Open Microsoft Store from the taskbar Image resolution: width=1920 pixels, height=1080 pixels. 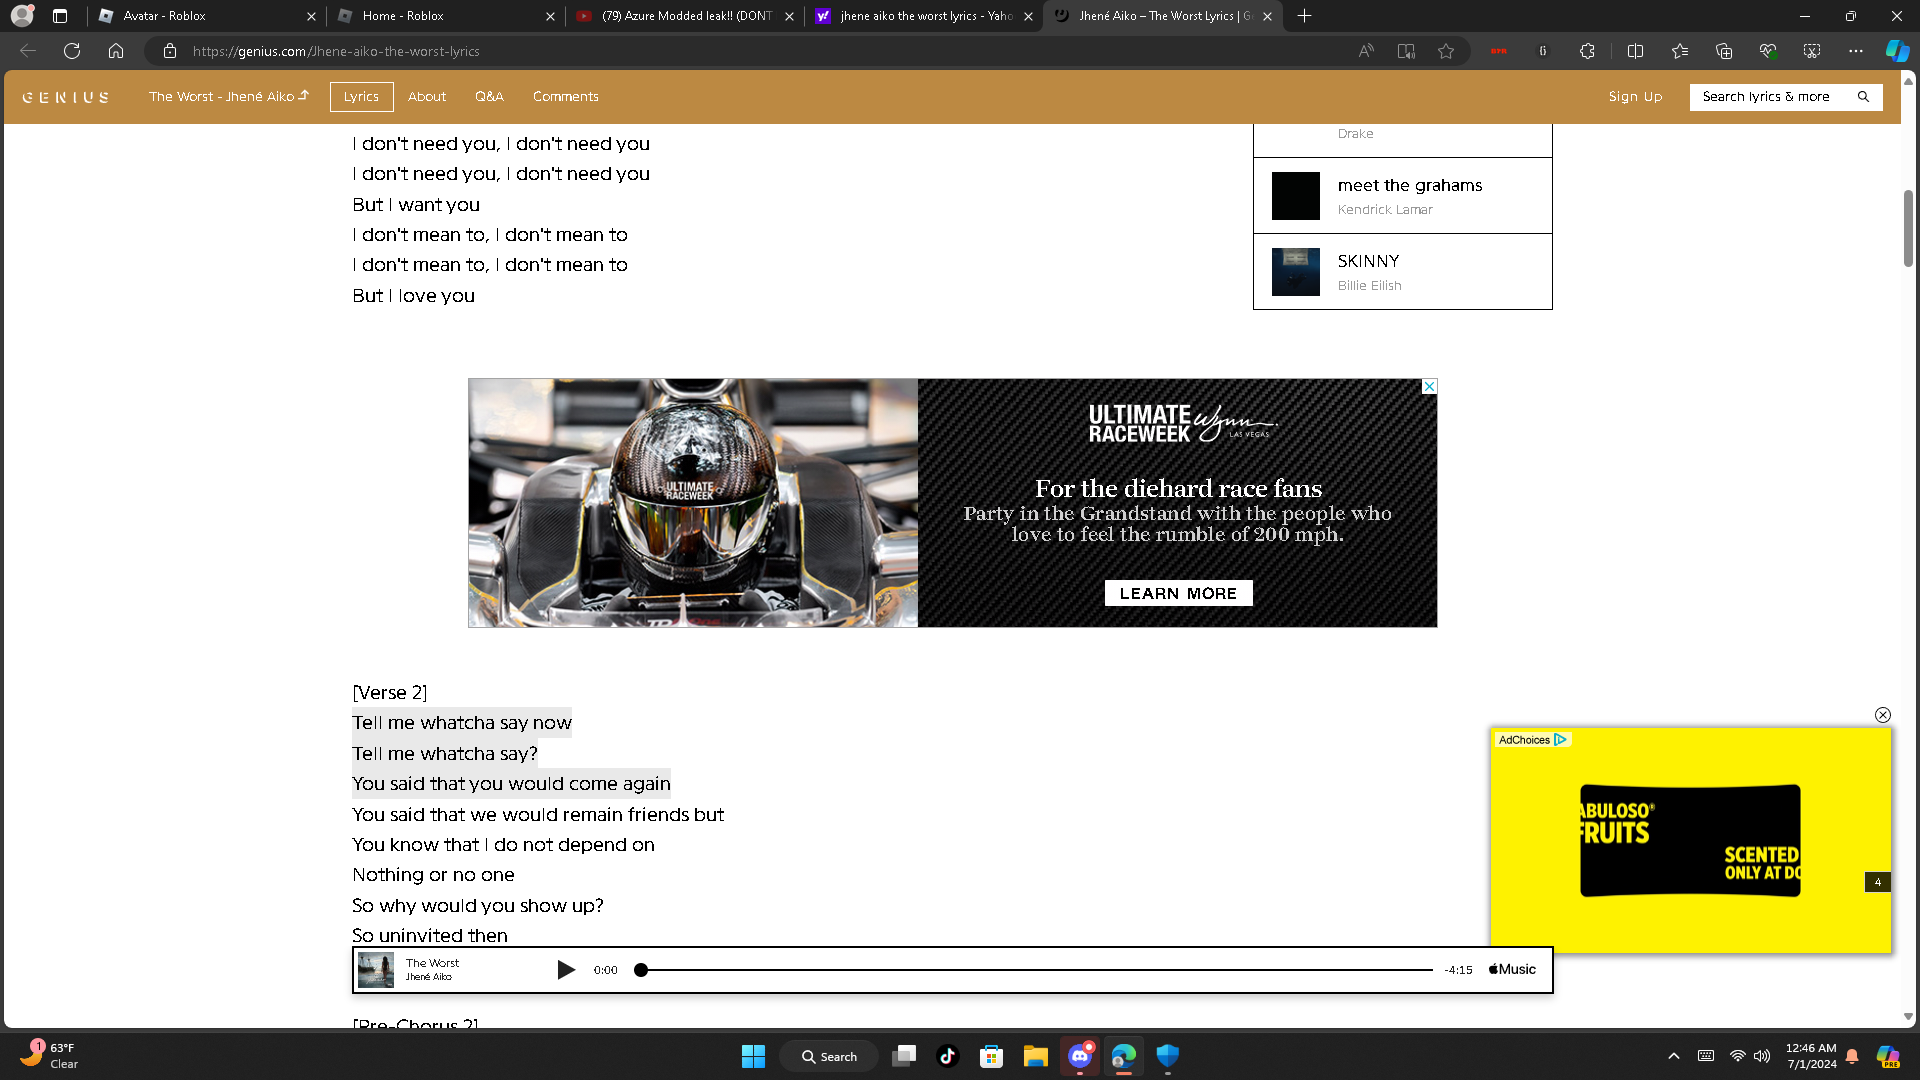point(992,1056)
